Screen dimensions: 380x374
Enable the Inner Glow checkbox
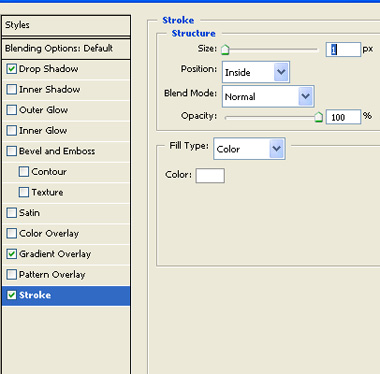point(12,130)
